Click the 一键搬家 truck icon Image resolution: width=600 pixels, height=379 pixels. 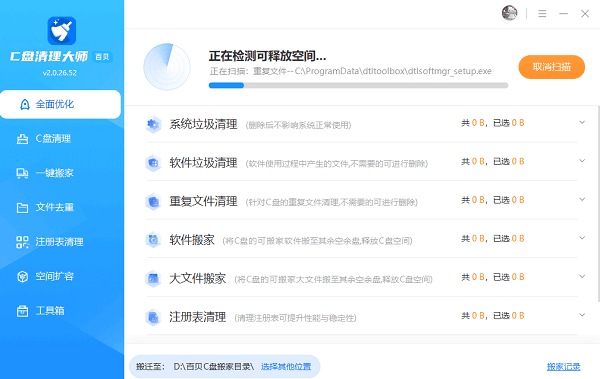(22, 173)
